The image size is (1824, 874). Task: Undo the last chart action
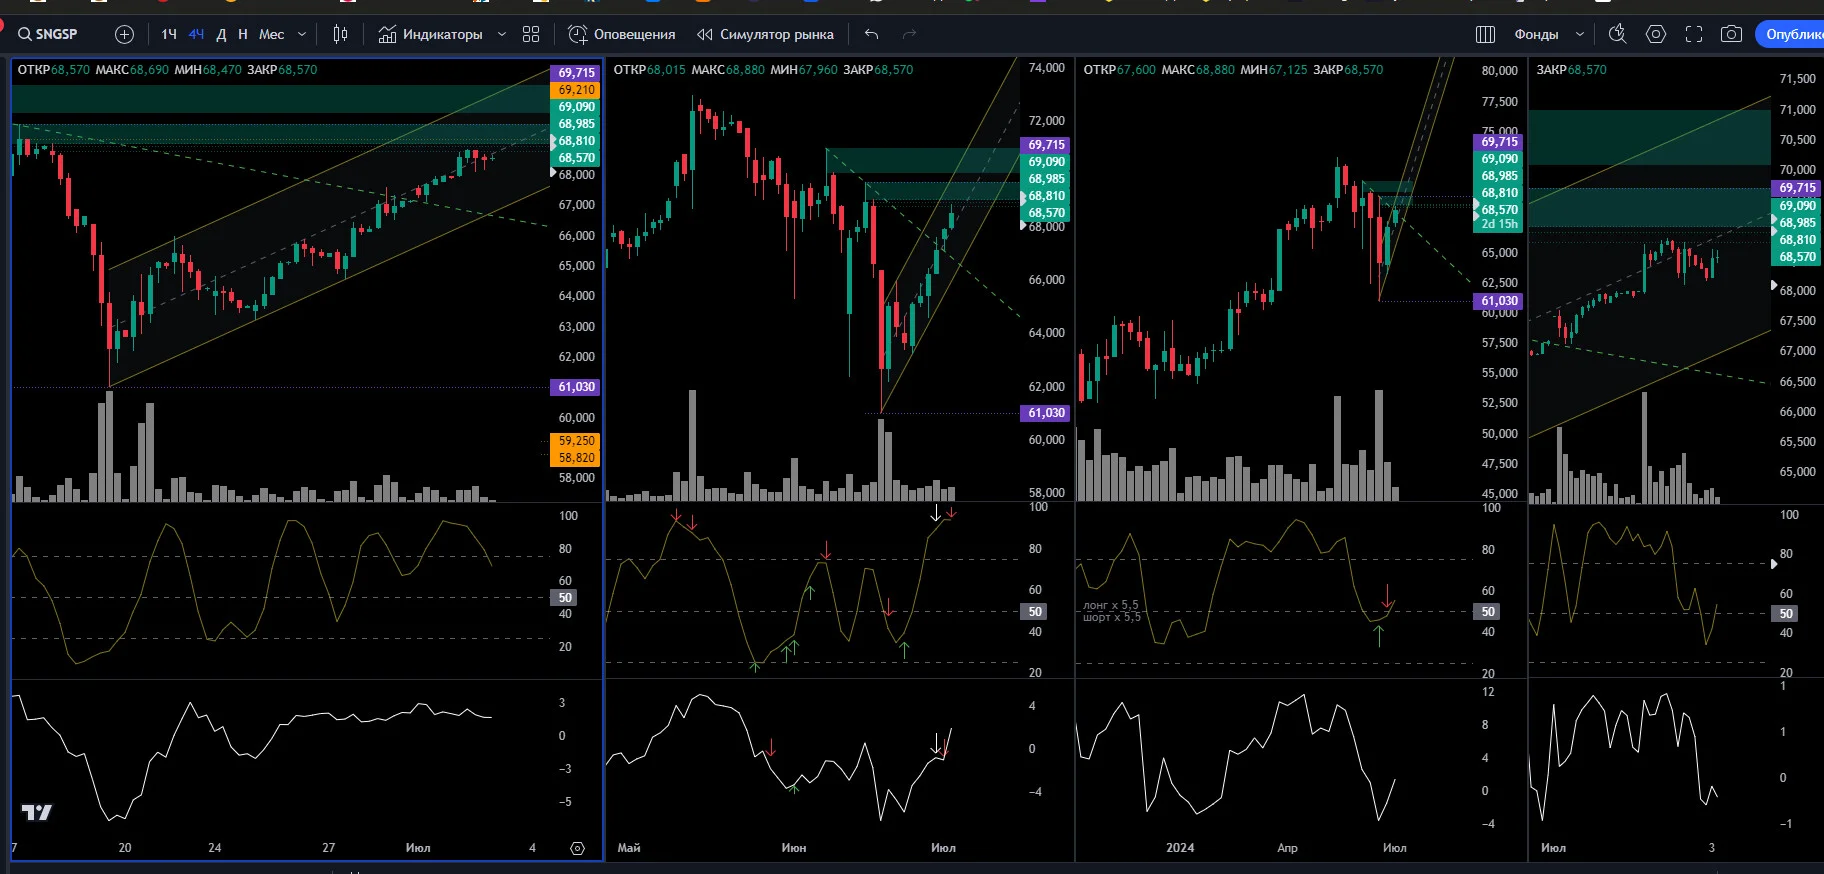(872, 34)
